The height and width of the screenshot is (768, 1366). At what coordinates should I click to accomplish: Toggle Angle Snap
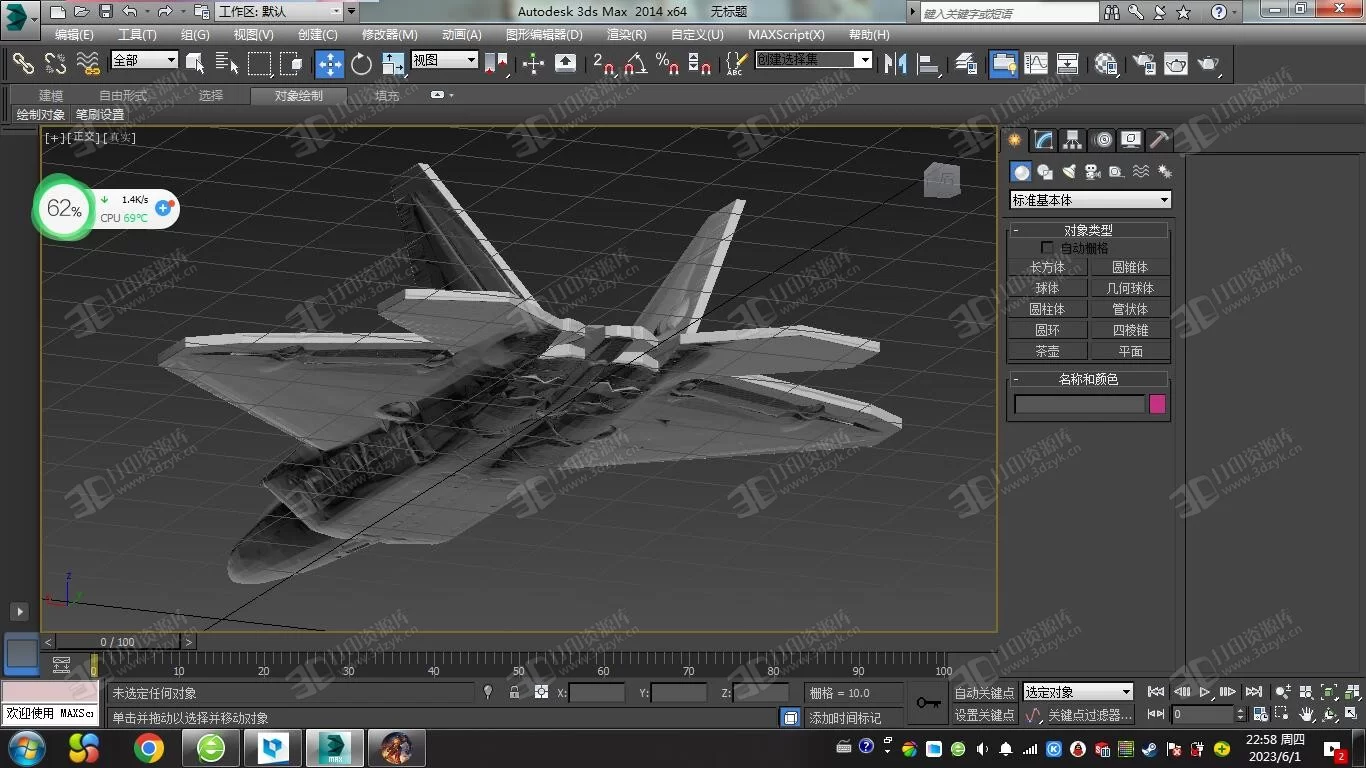[635, 63]
